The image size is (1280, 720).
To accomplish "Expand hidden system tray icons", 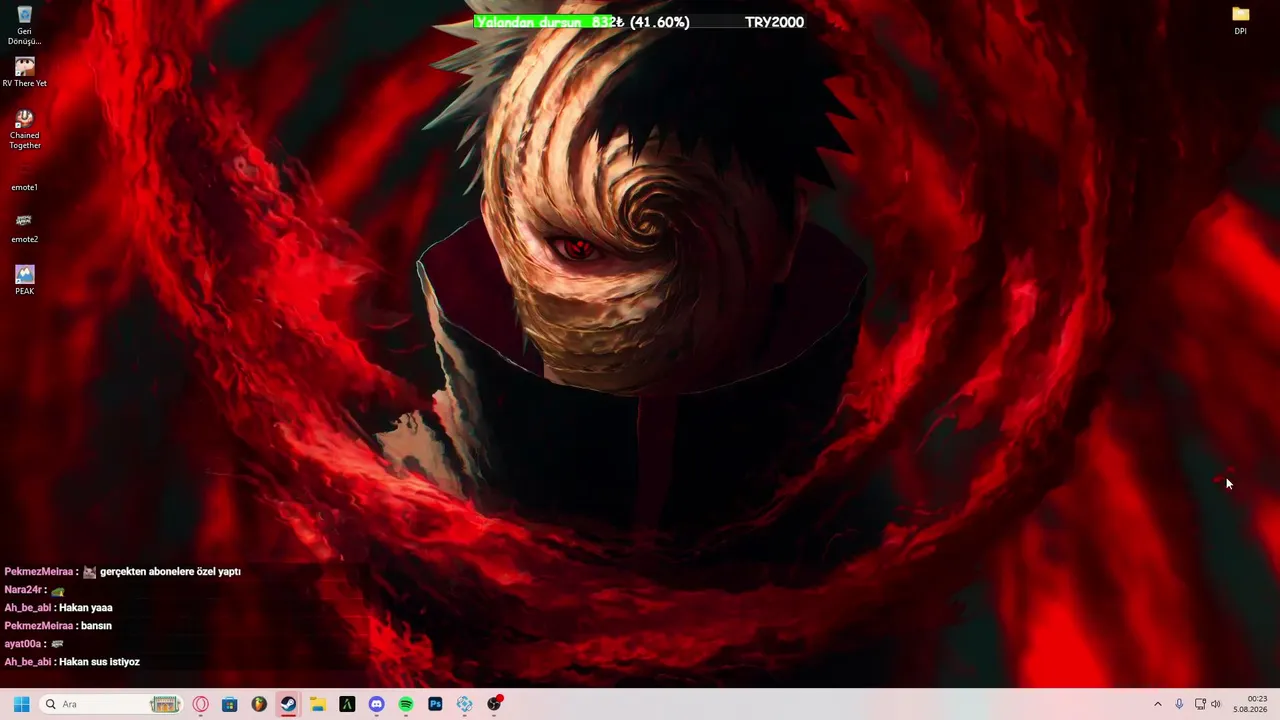I will 1158,704.
